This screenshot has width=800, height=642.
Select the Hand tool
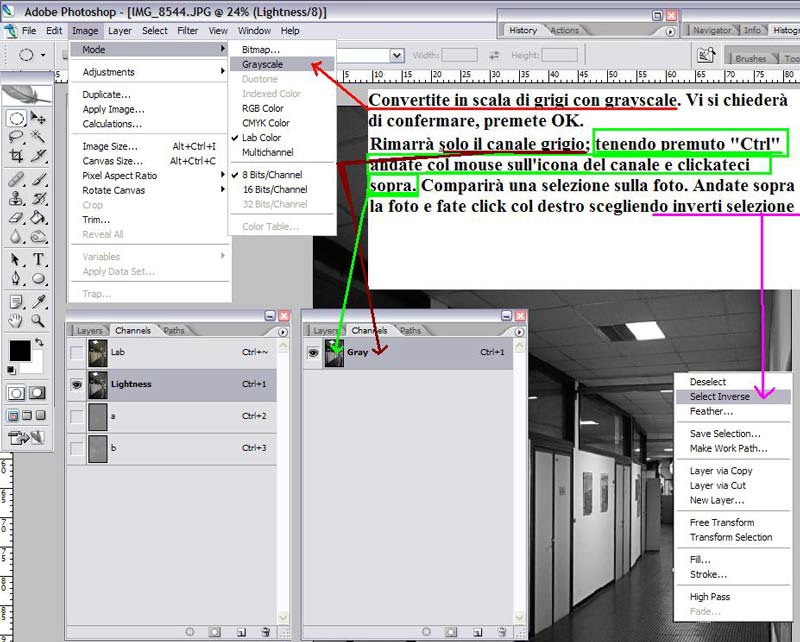[16, 320]
